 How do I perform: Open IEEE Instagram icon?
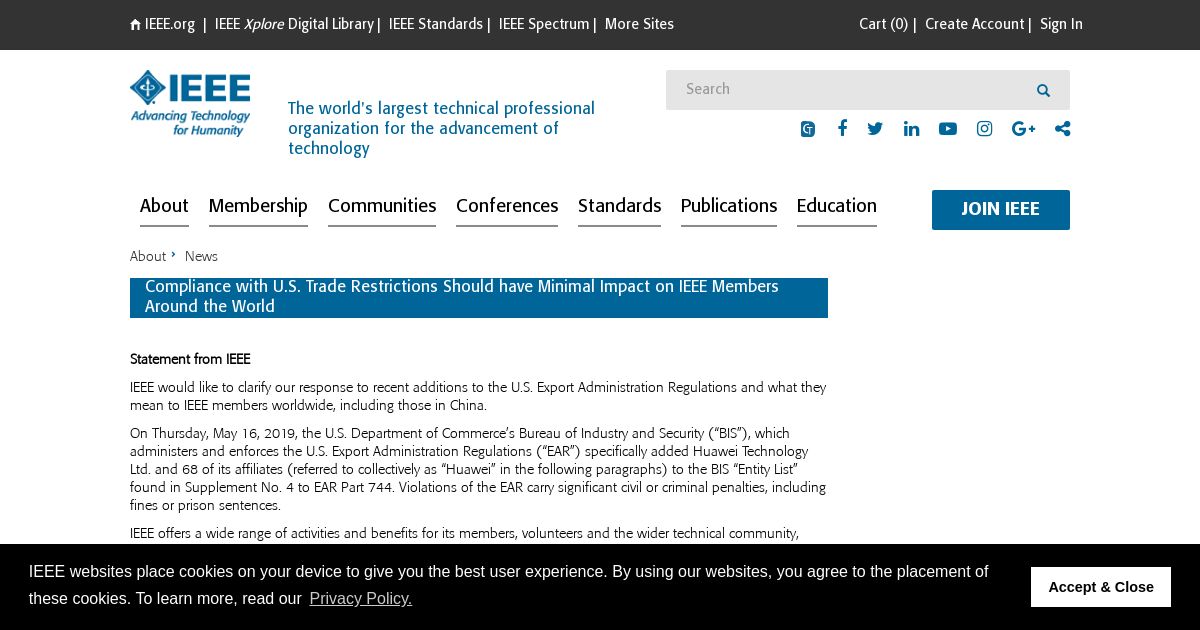(984, 129)
